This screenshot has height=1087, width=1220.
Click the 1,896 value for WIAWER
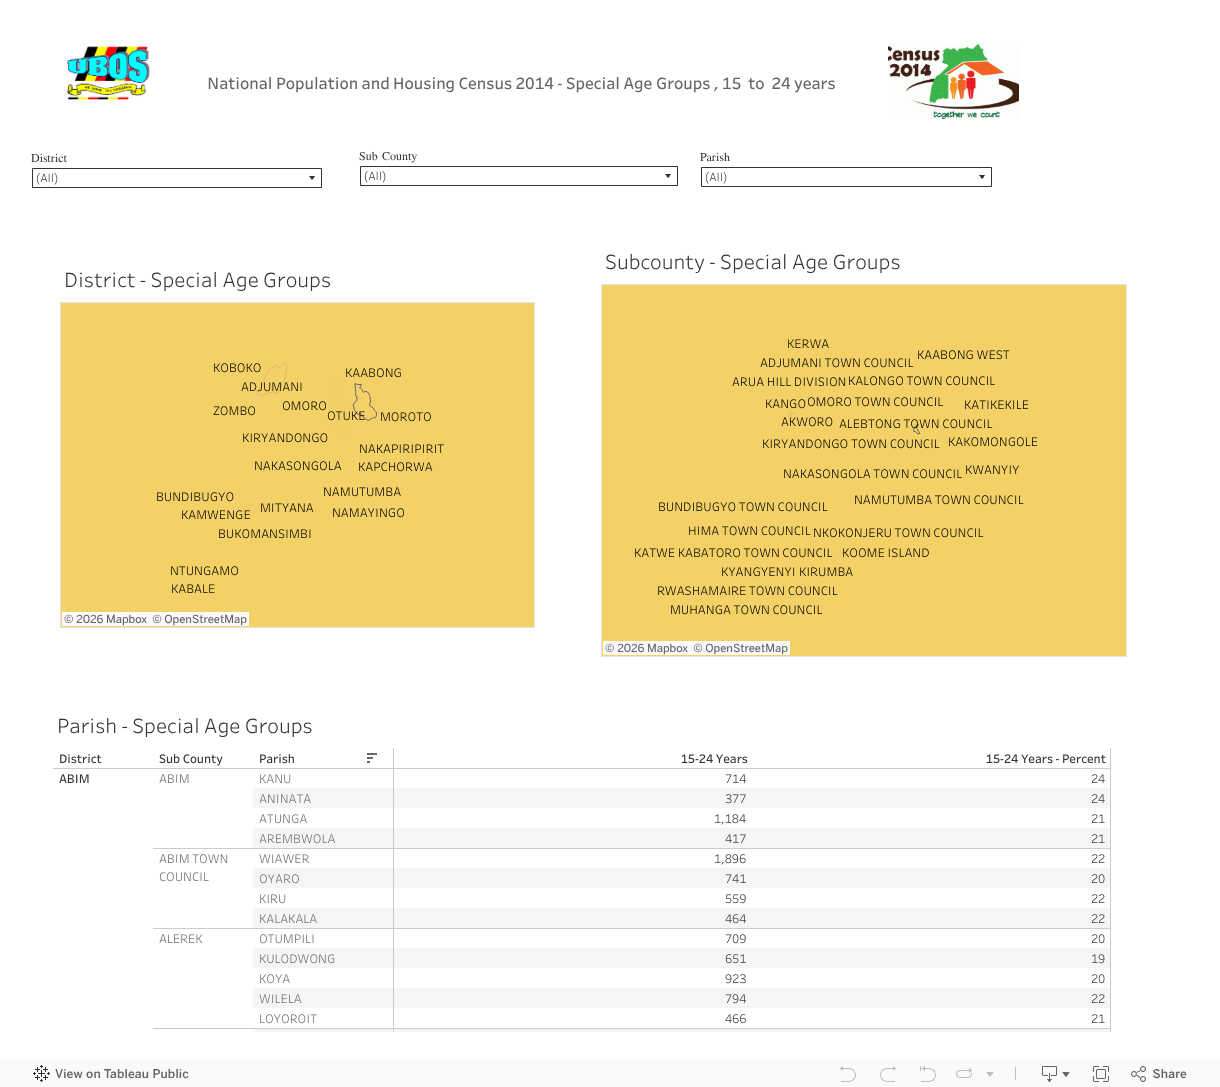(730, 859)
